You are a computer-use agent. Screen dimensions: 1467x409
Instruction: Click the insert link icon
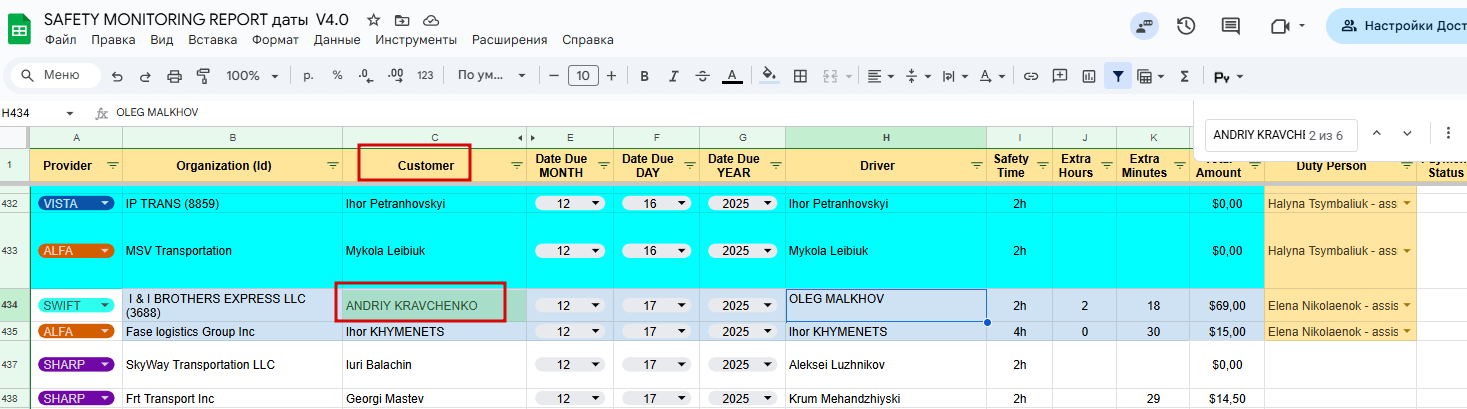click(x=1030, y=76)
